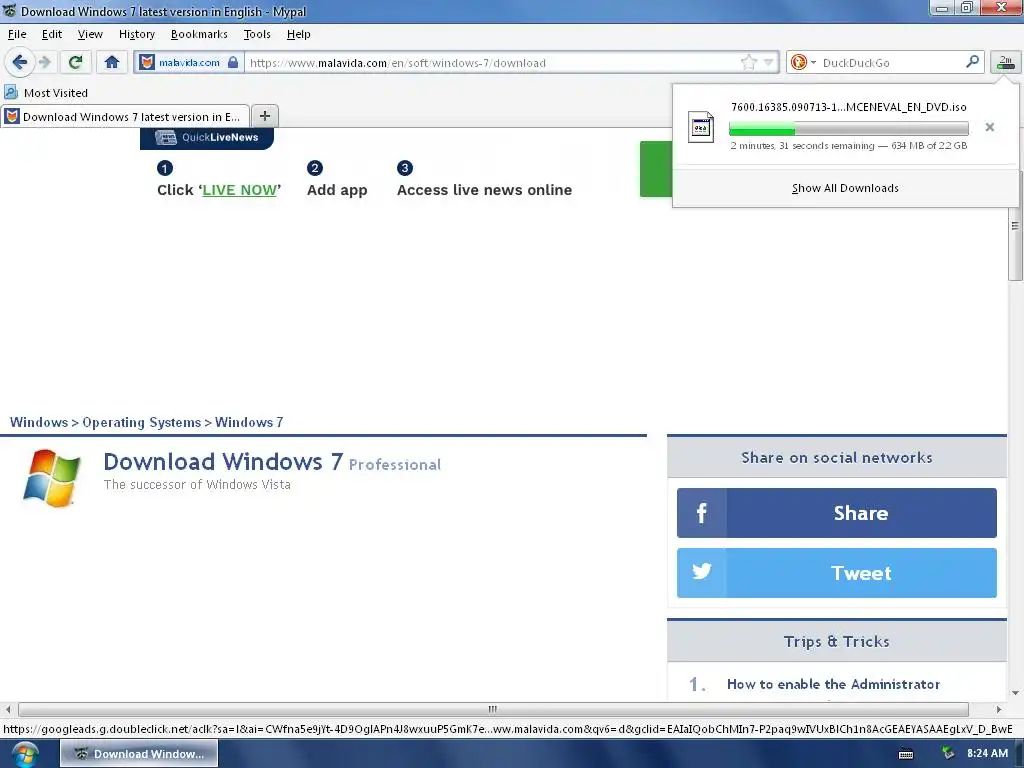Toggle the downloads toolbar button
This screenshot has height=768, width=1024.
coord(1005,63)
